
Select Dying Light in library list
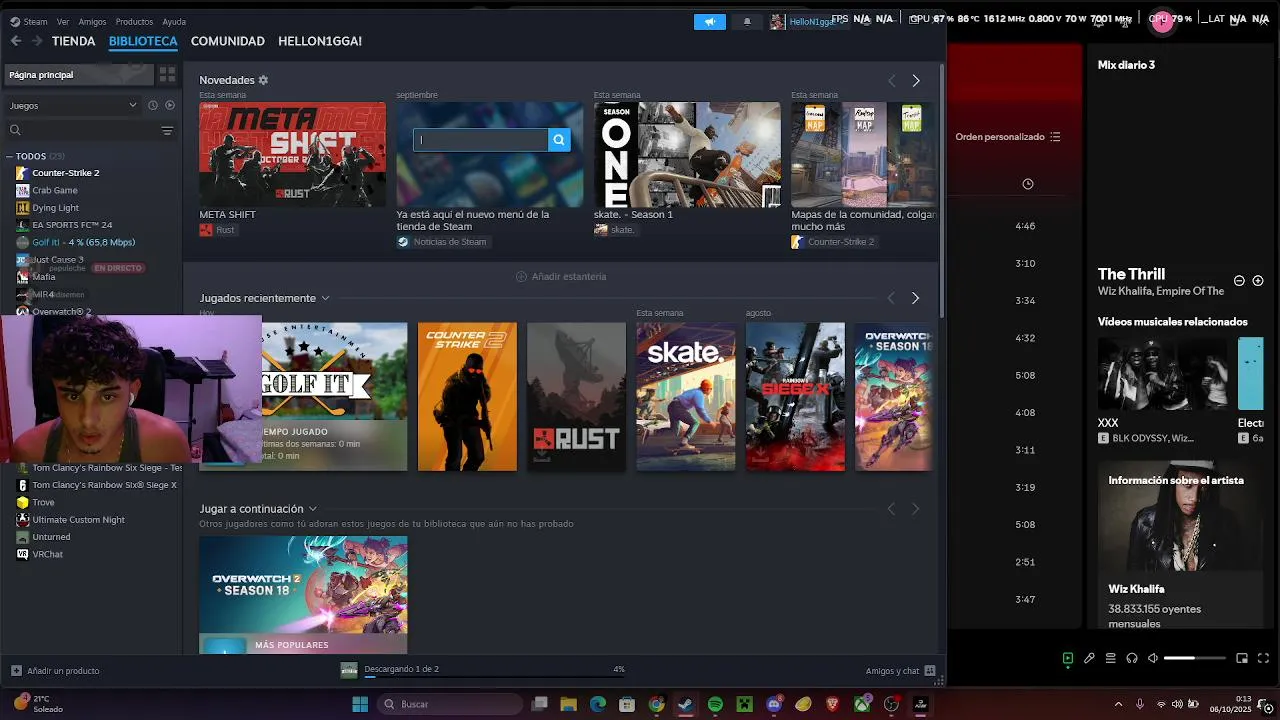point(55,208)
